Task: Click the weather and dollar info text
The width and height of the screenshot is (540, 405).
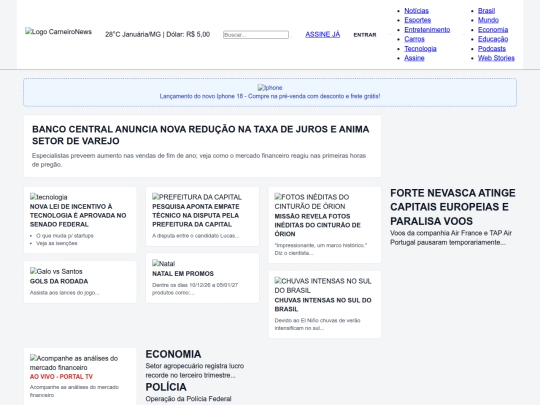Action: point(157,34)
